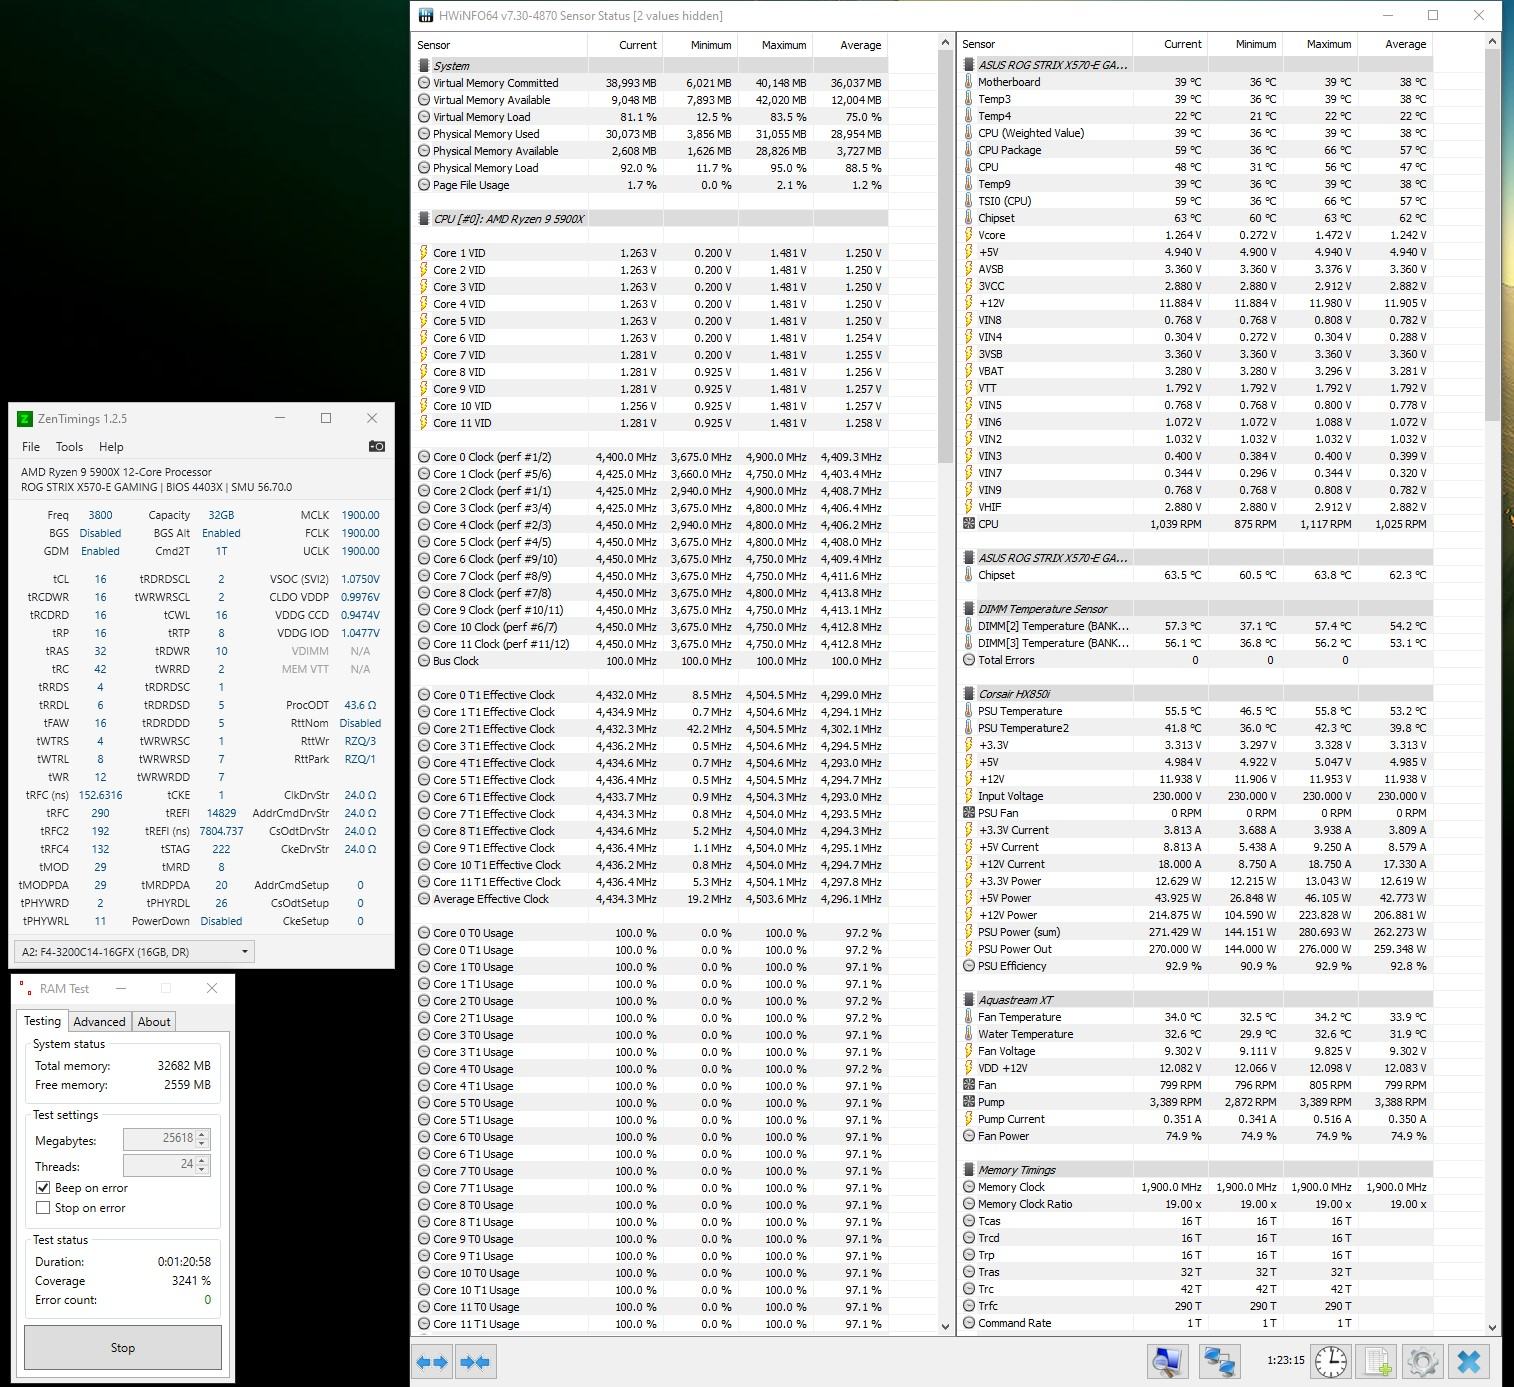
Task: Click the expand-columns arrows icon in HWiNFO
Action: pyautogui.click(x=432, y=1362)
